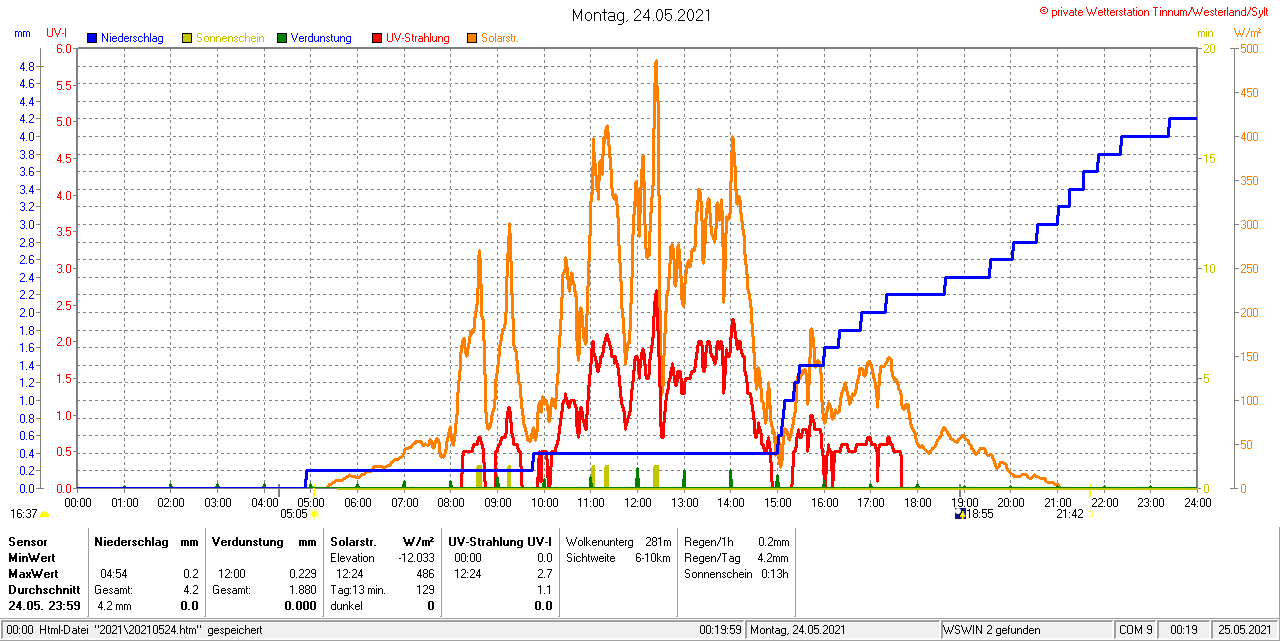Click the Verdunstung Gesamt value 1.880
Viewport: 1280px width, 641px height.
[302, 590]
